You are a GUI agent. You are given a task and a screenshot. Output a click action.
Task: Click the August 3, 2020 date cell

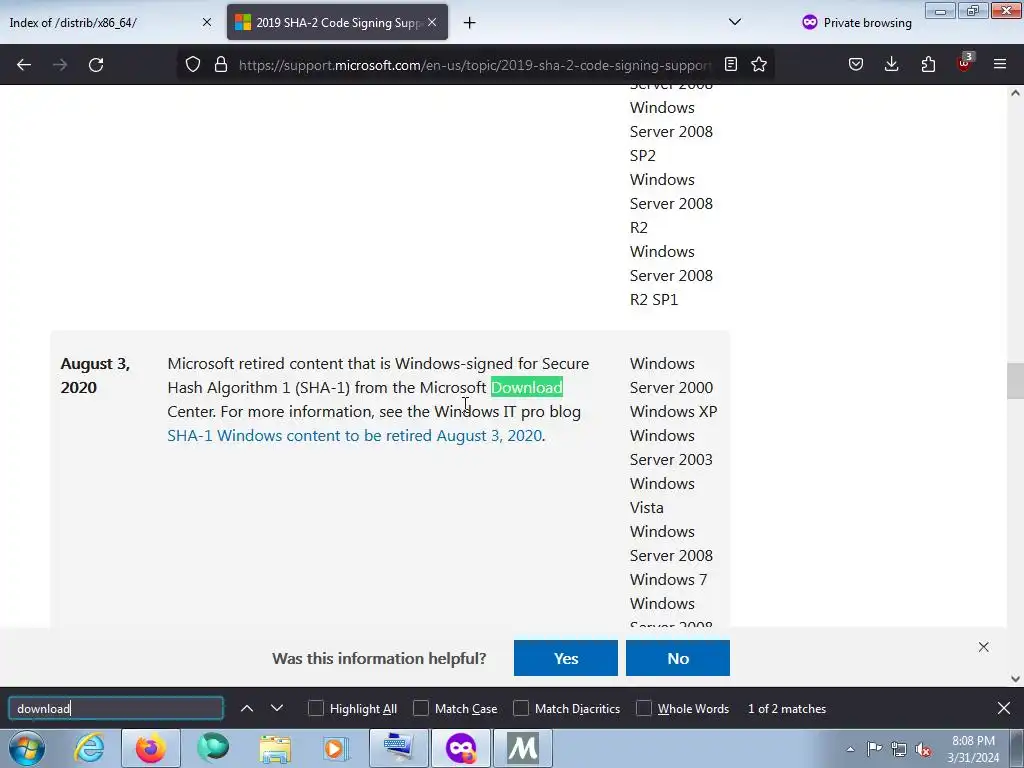95,376
